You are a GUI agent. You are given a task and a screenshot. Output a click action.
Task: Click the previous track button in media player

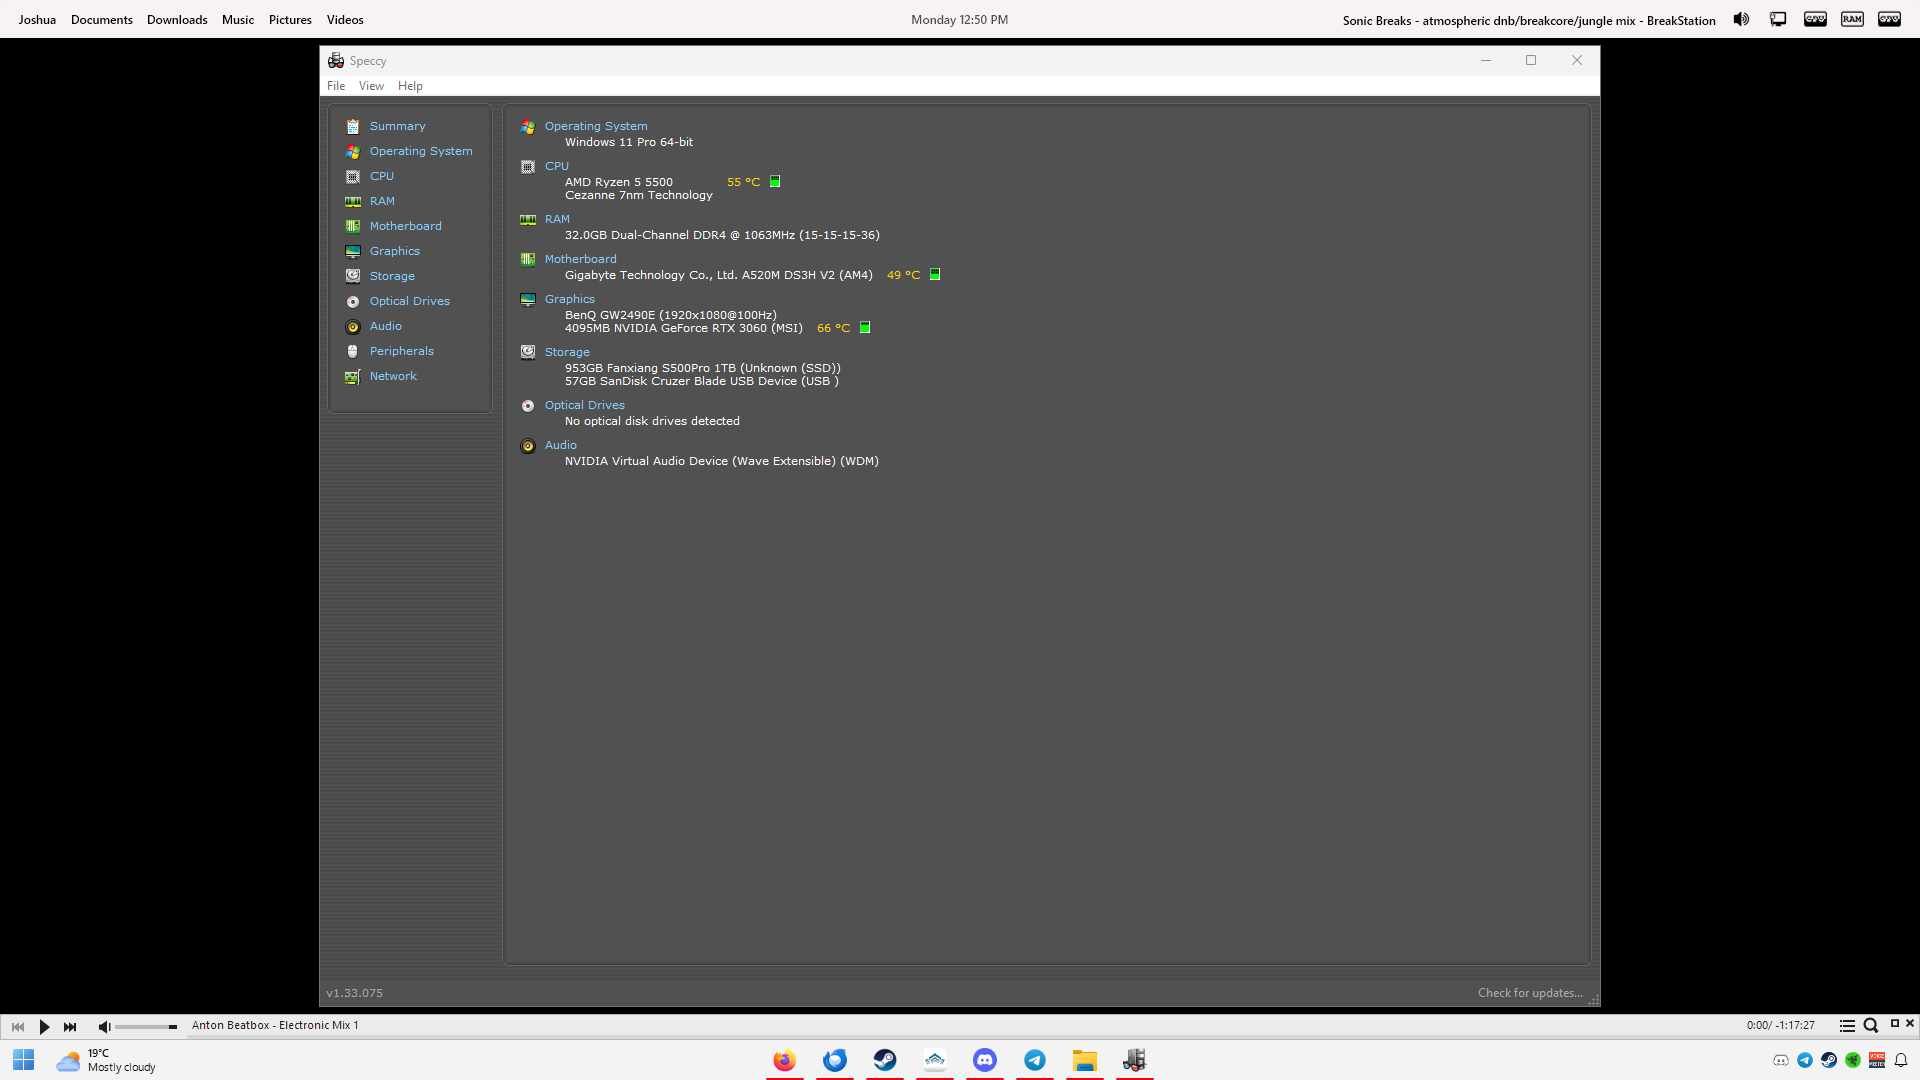pyautogui.click(x=18, y=1027)
